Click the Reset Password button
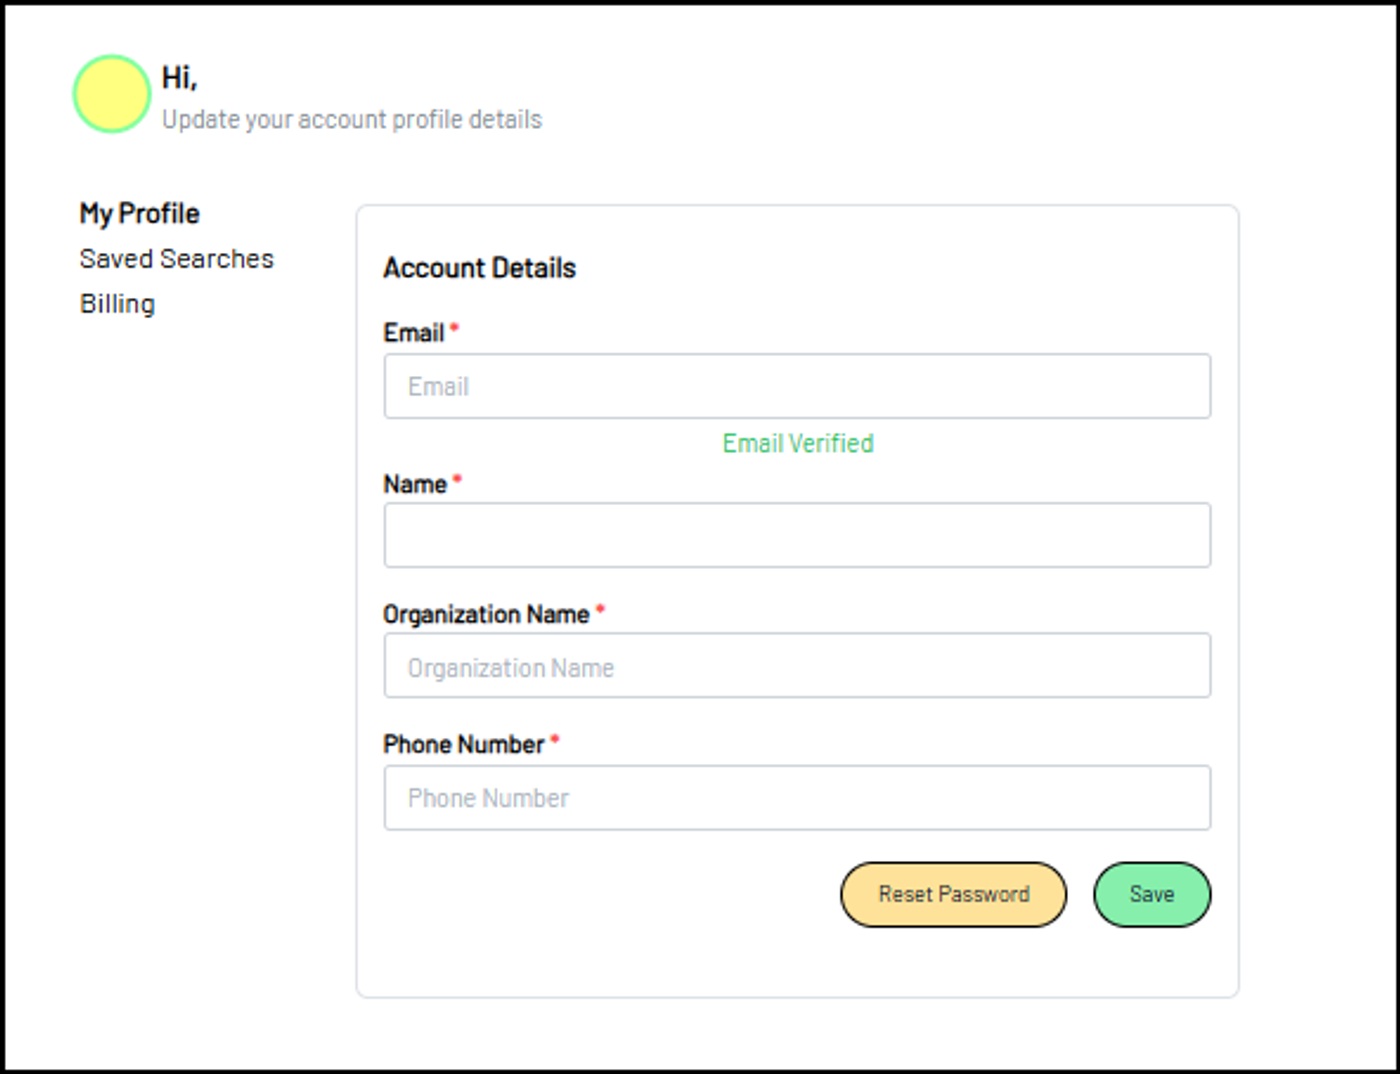Screen dimensions: 1400x1074 pos(954,894)
